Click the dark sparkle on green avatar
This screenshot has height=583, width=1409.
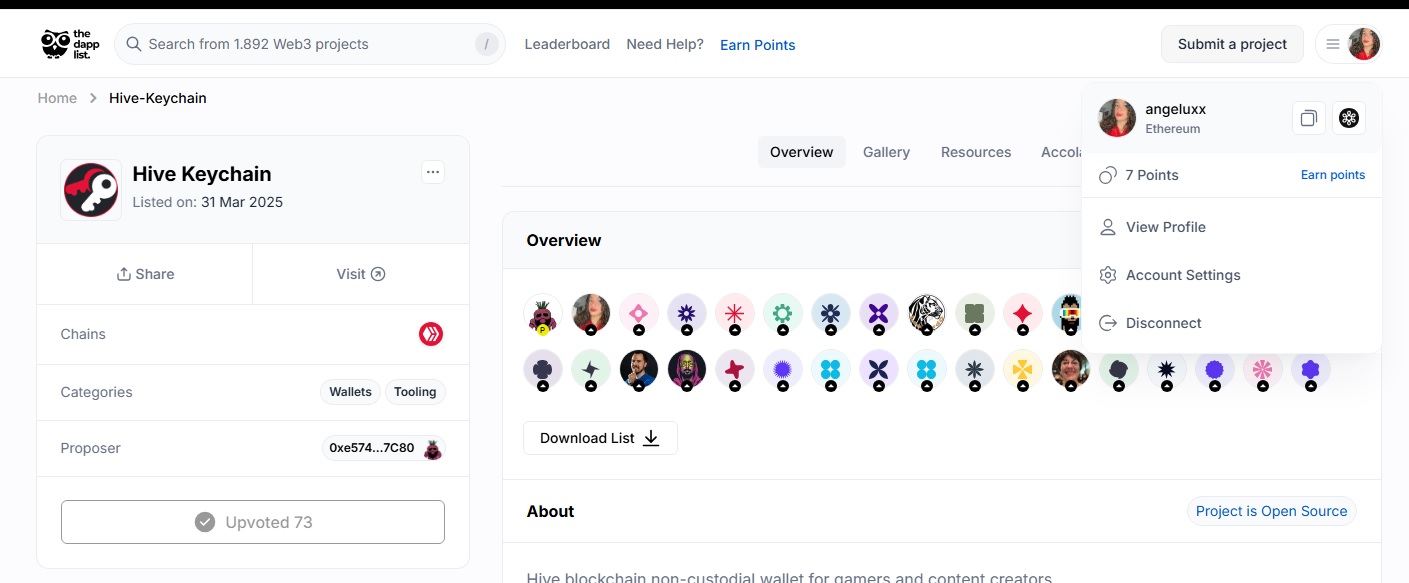(x=591, y=370)
